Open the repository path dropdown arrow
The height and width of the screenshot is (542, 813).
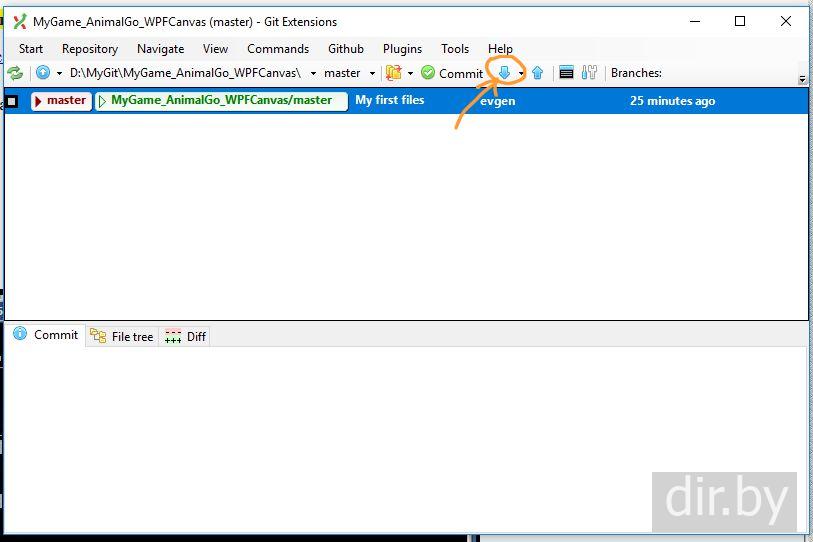pyautogui.click(x=313, y=73)
